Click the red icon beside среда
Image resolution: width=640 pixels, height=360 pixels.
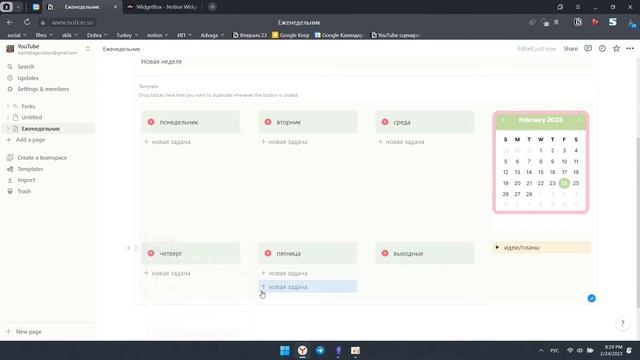tap(385, 122)
